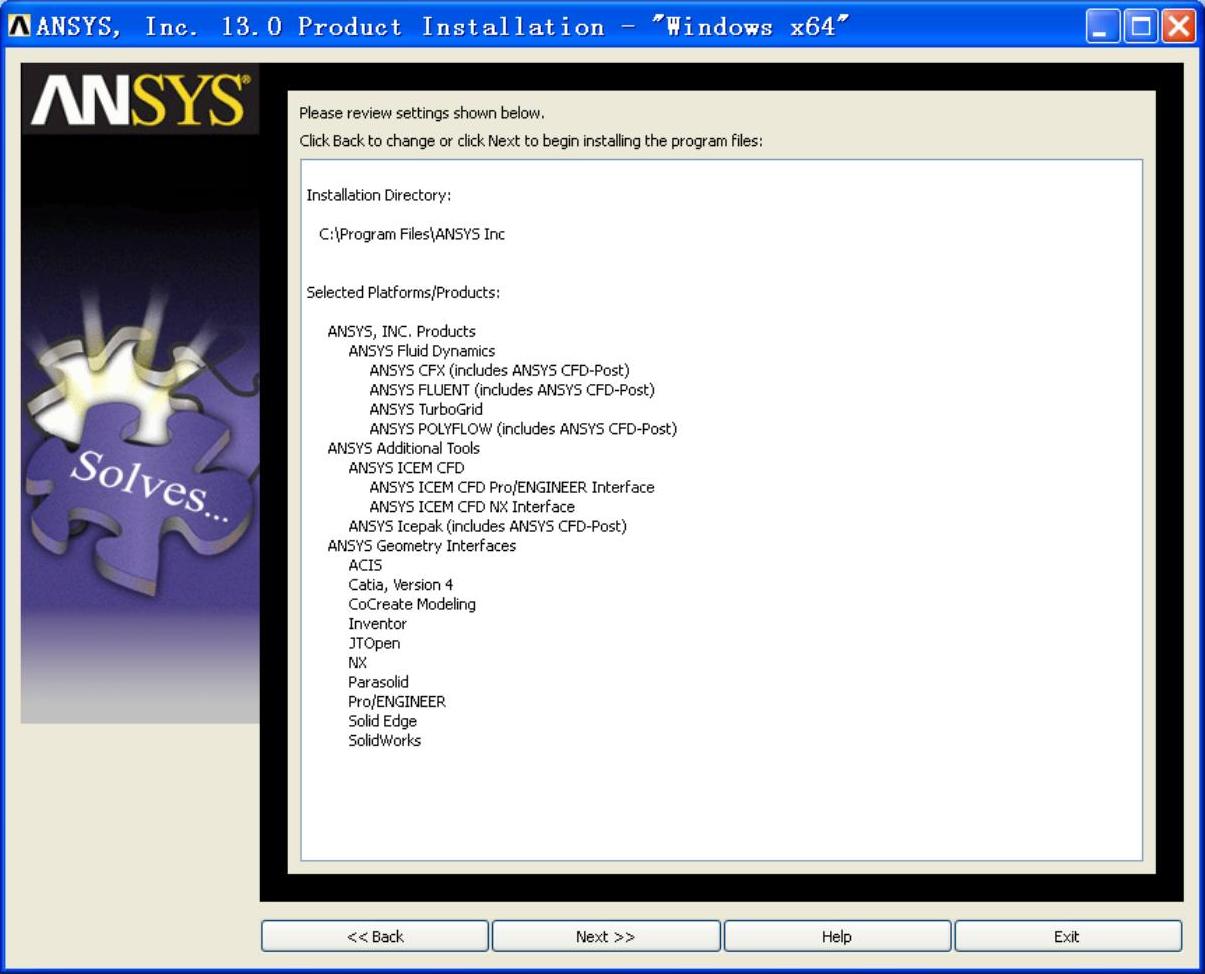1205x974 pixels.
Task: Click the Parasolid entry
Action: [378, 682]
